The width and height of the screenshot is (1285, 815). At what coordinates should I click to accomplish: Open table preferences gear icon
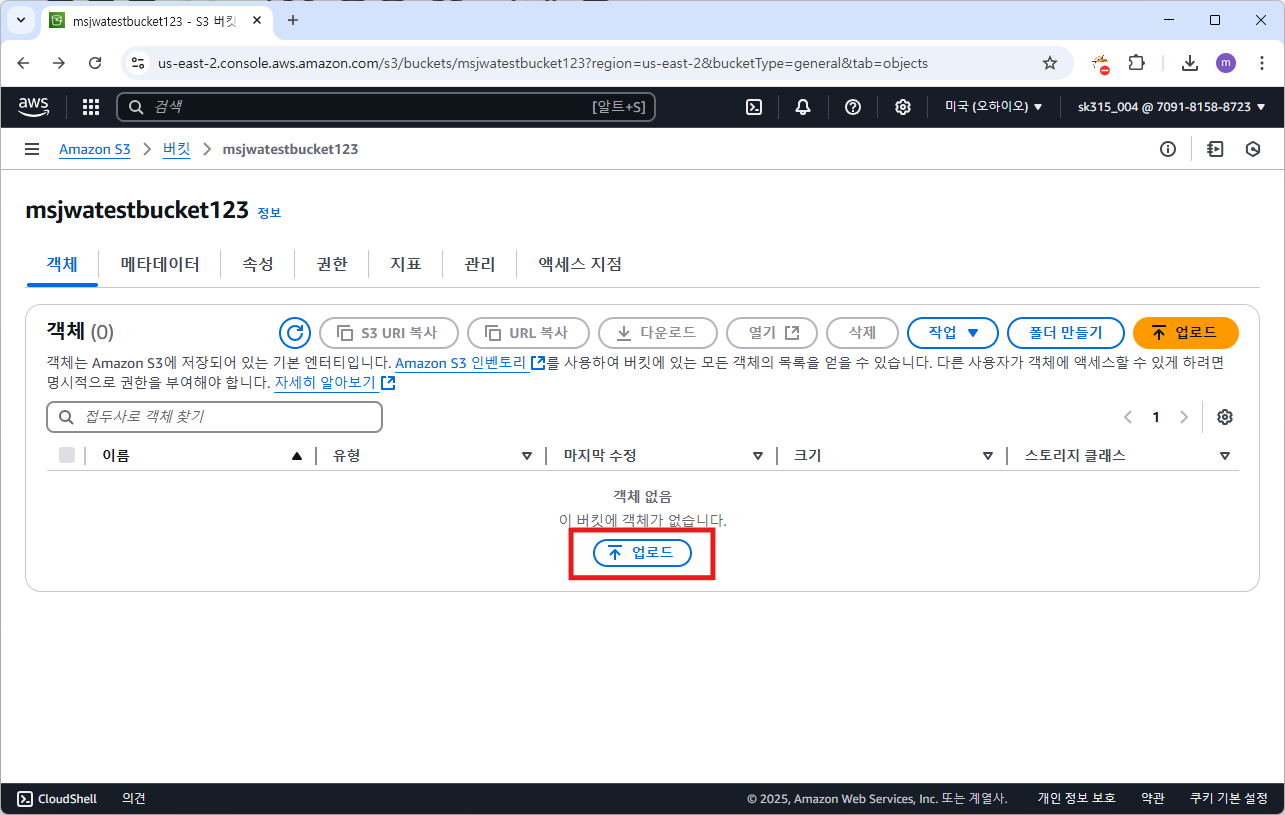pos(1225,417)
